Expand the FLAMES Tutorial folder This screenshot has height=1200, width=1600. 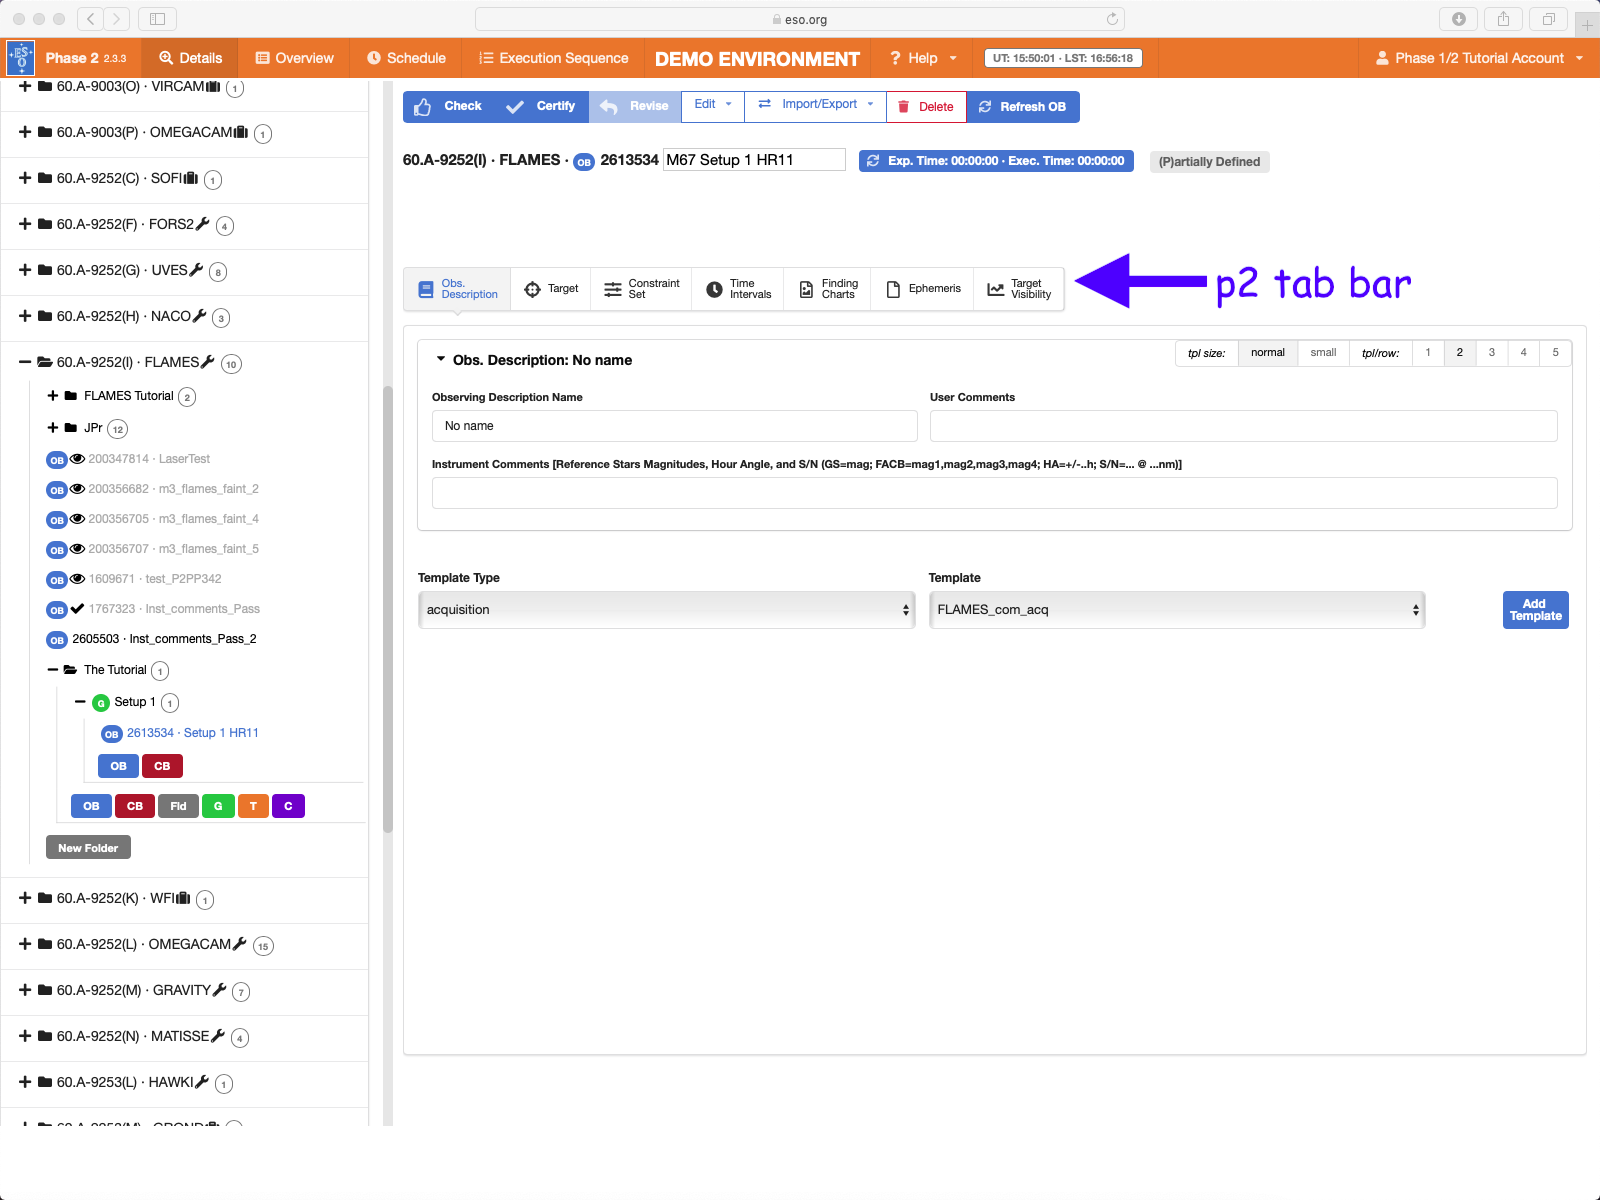[53, 396]
